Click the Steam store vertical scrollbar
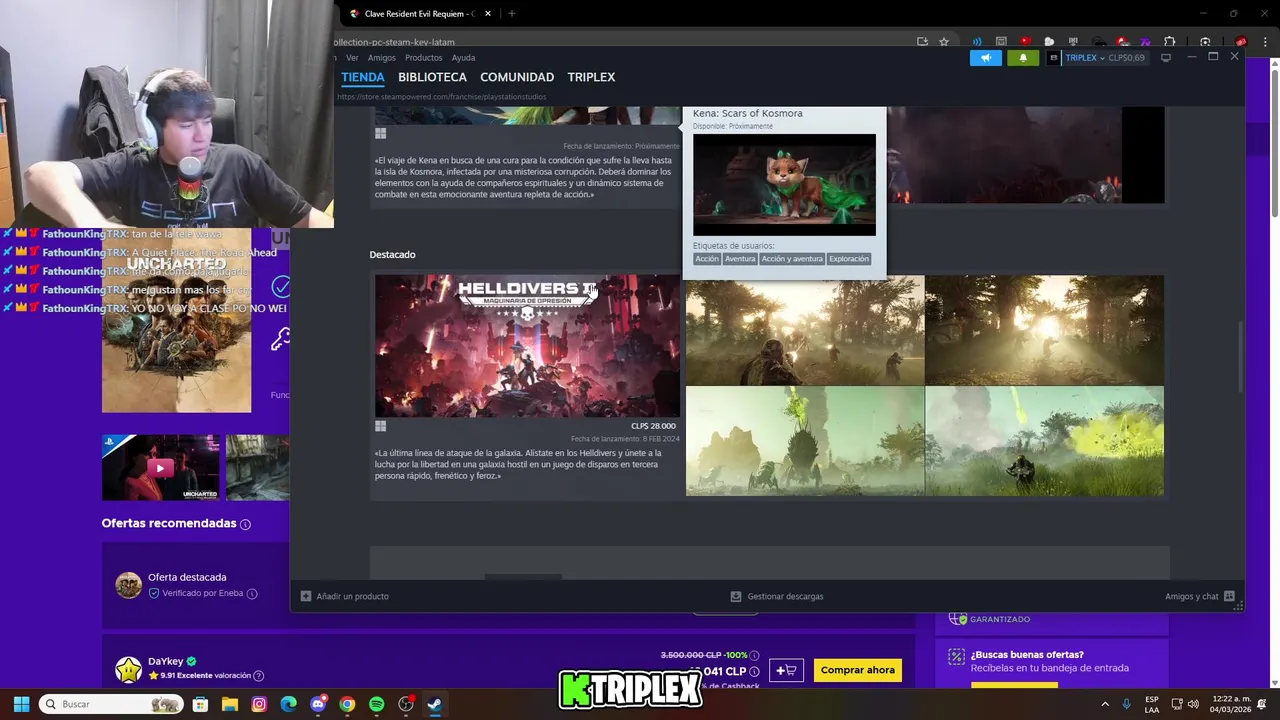This screenshot has height=720, width=1280. point(1239,358)
